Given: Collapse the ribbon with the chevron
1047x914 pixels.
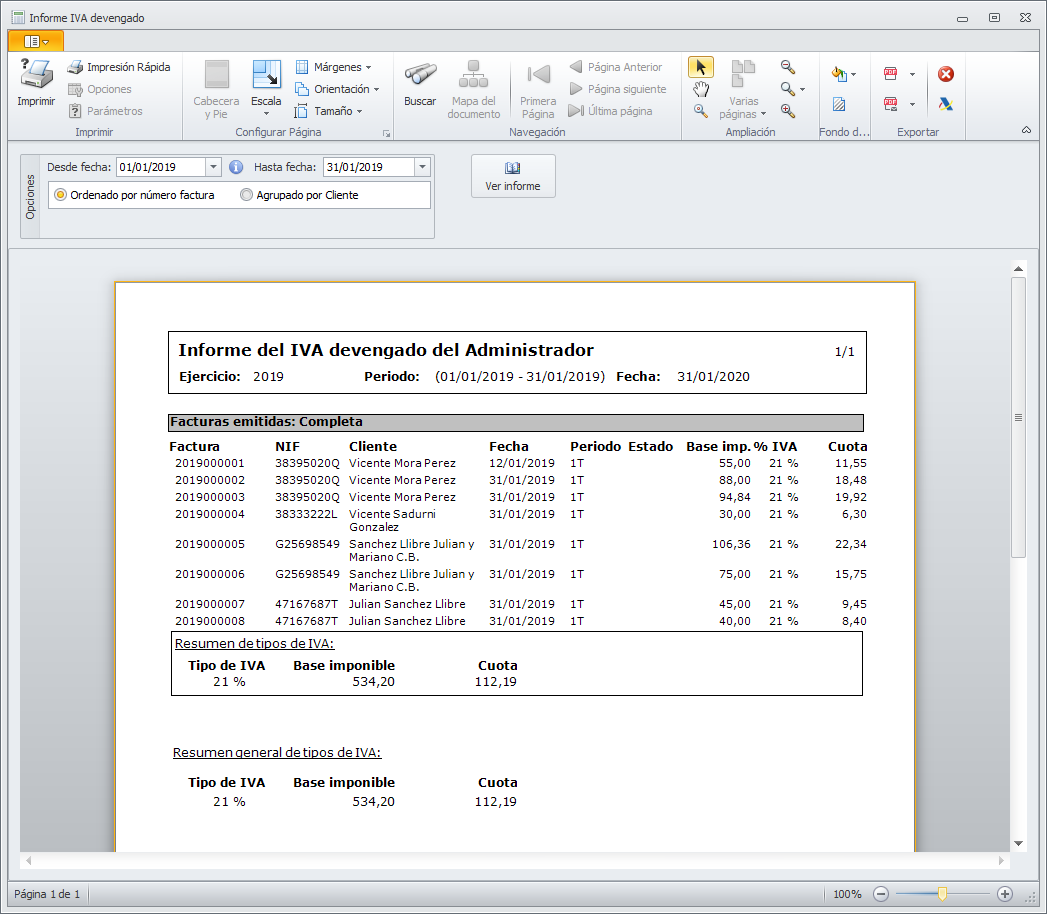Looking at the screenshot, I should (1026, 131).
